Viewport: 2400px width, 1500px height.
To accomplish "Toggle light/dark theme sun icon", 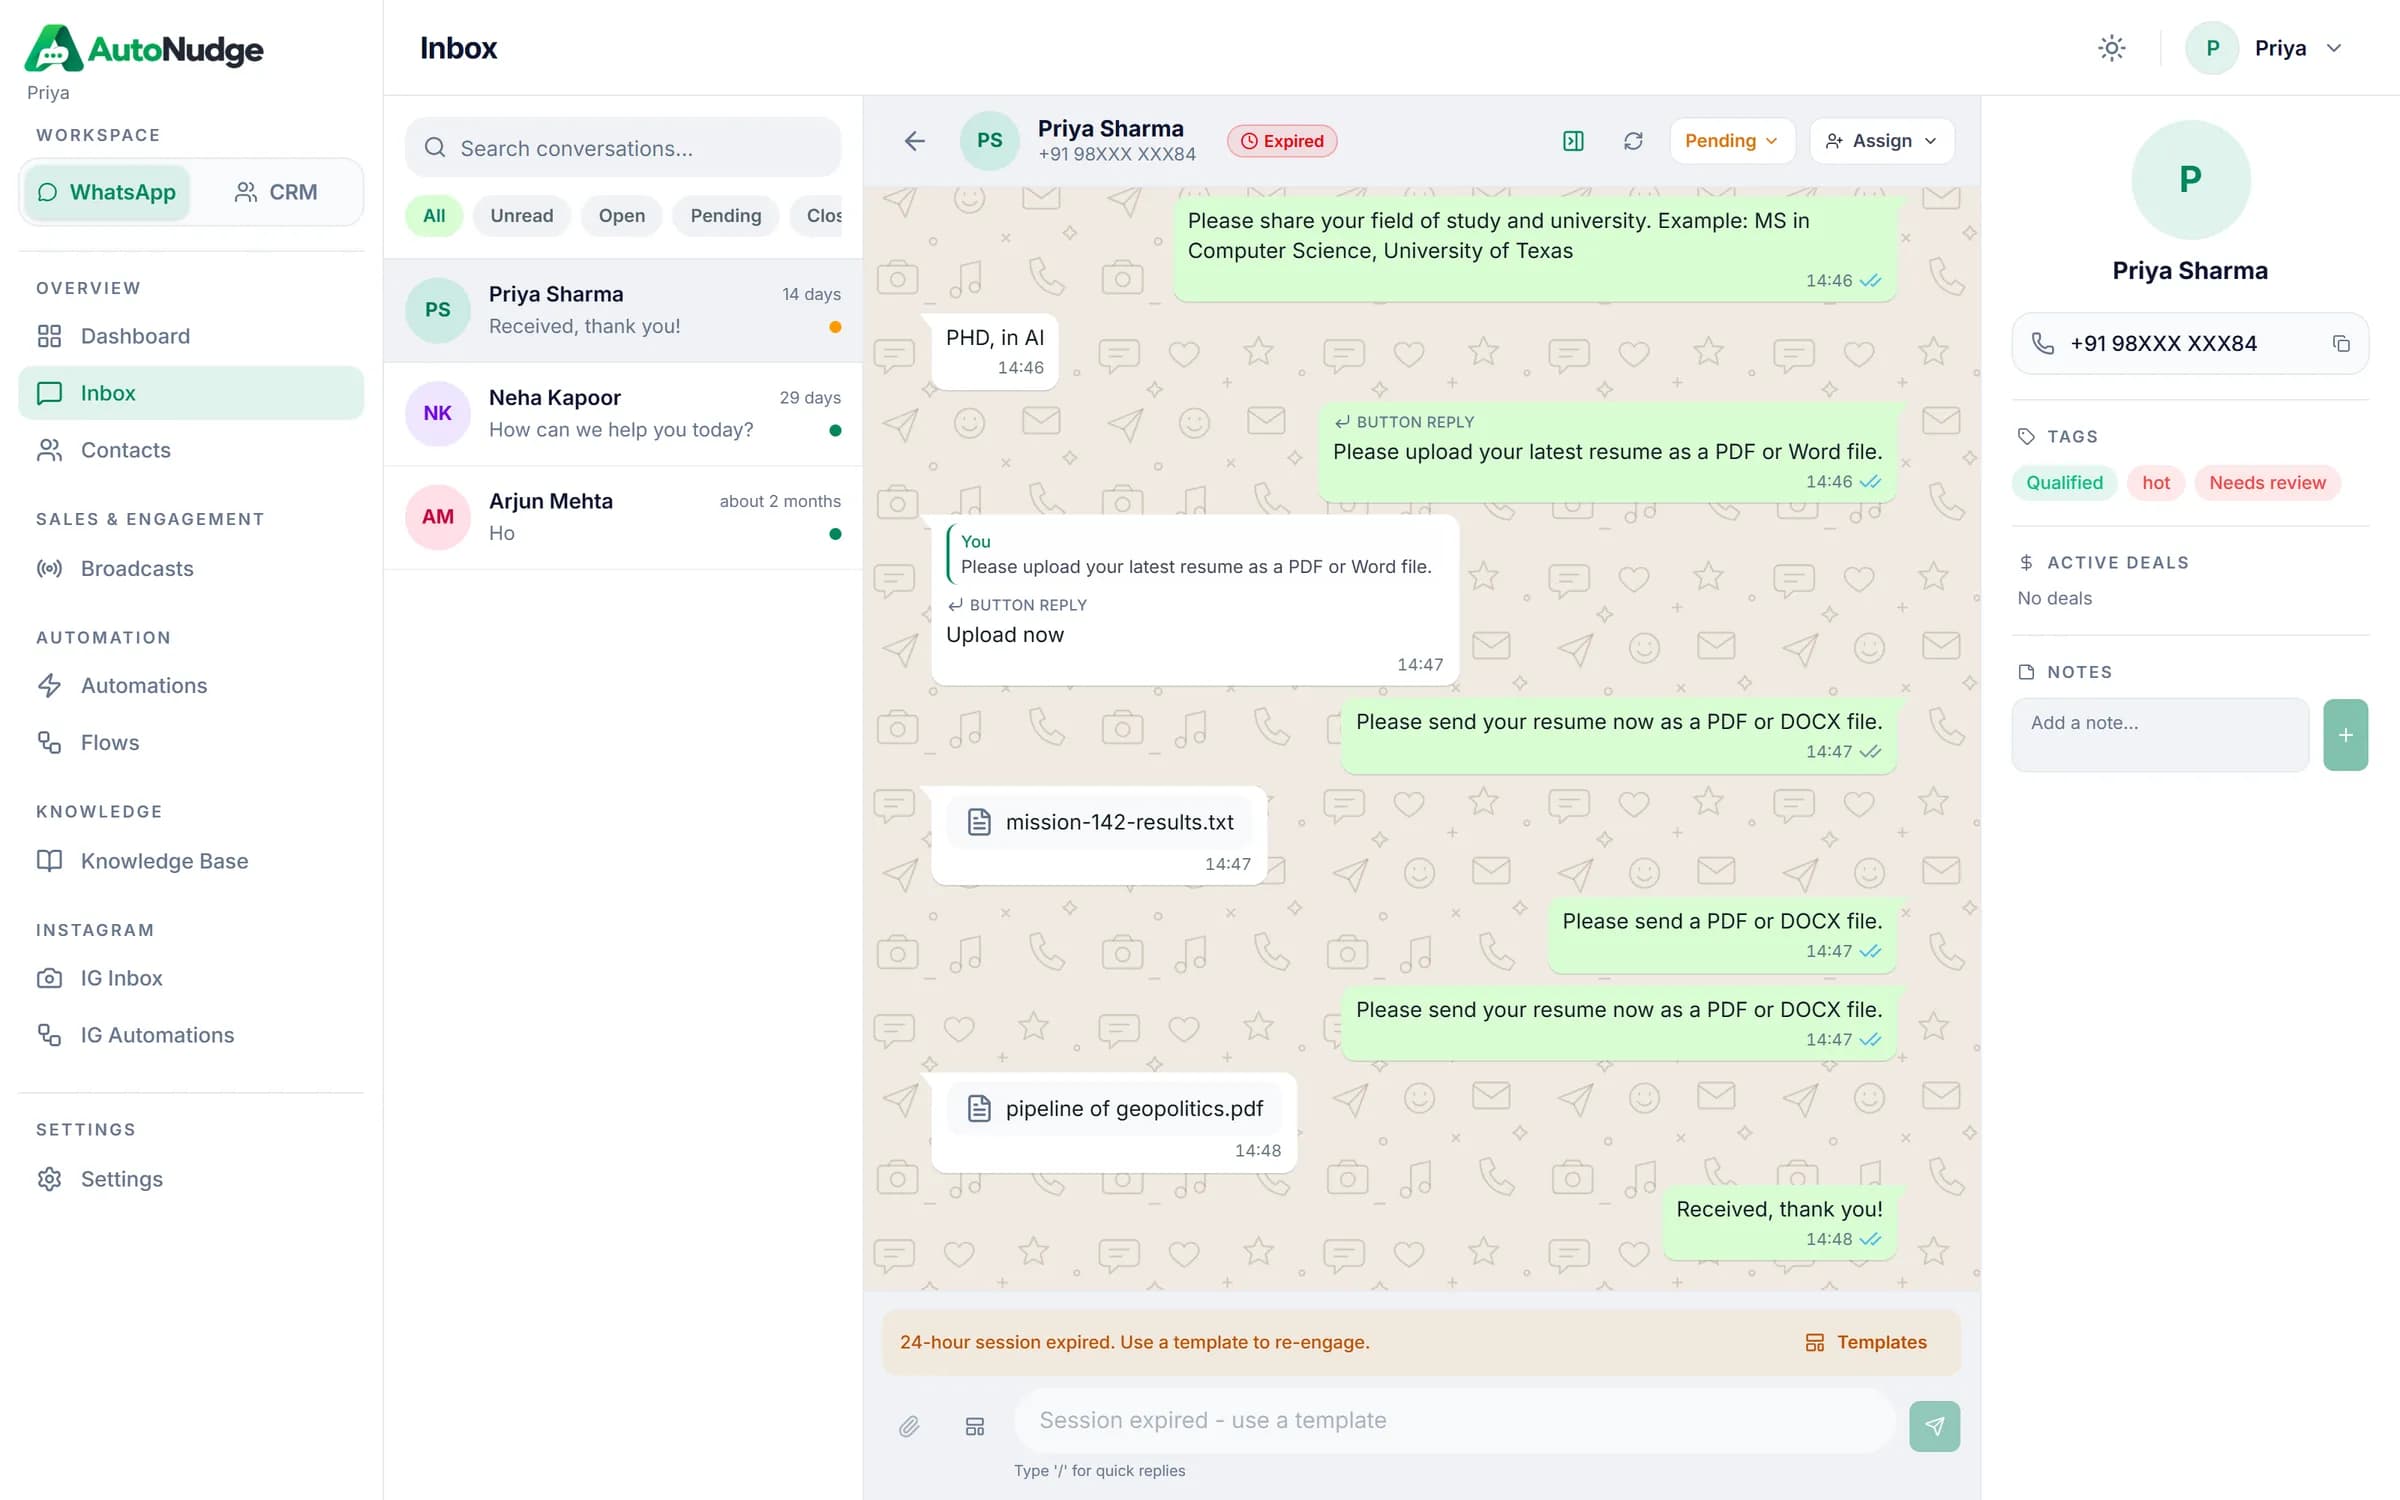I will click(2111, 48).
